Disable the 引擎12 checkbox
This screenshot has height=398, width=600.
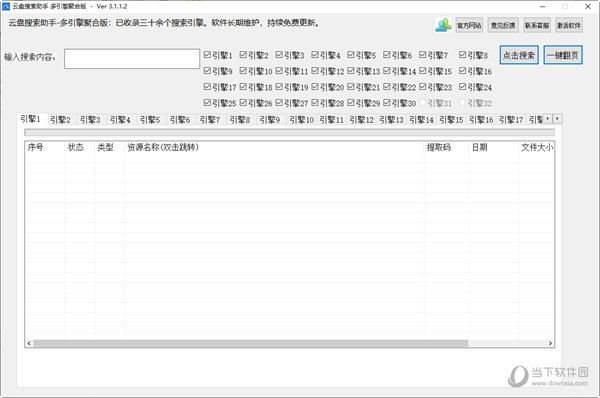click(x=315, y=71)
